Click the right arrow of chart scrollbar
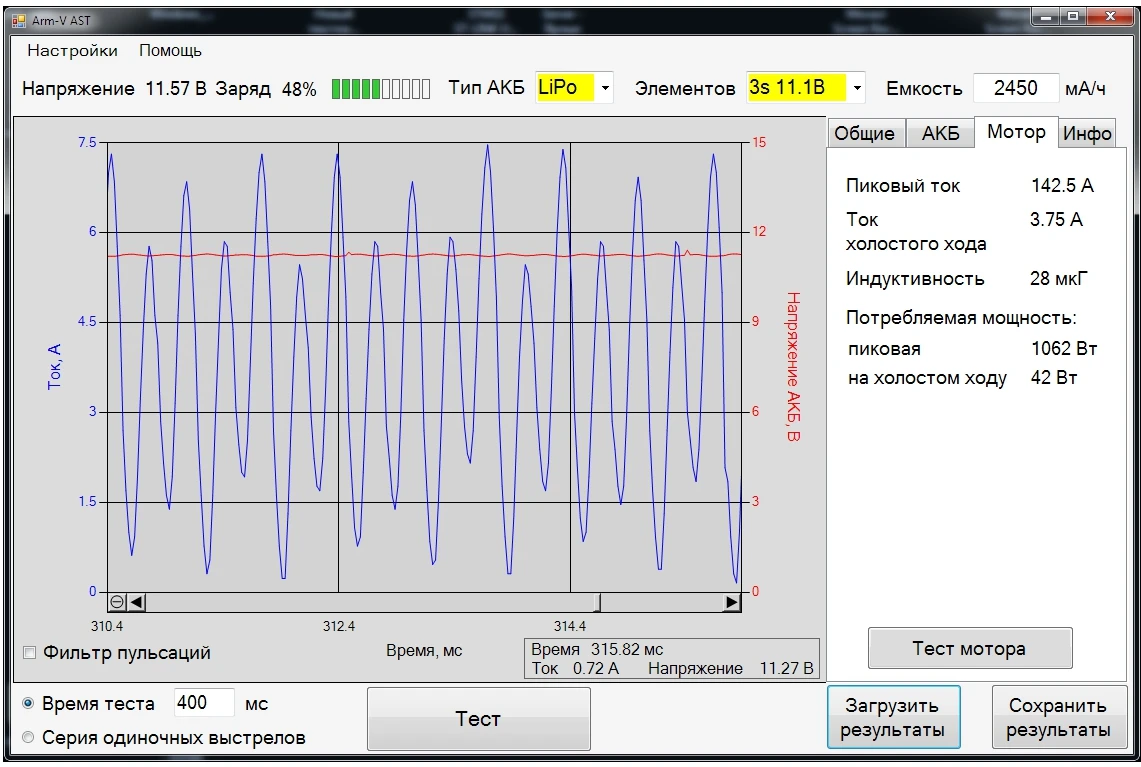The width and height of the screenshot is (1141, 767). pos(732,602)
